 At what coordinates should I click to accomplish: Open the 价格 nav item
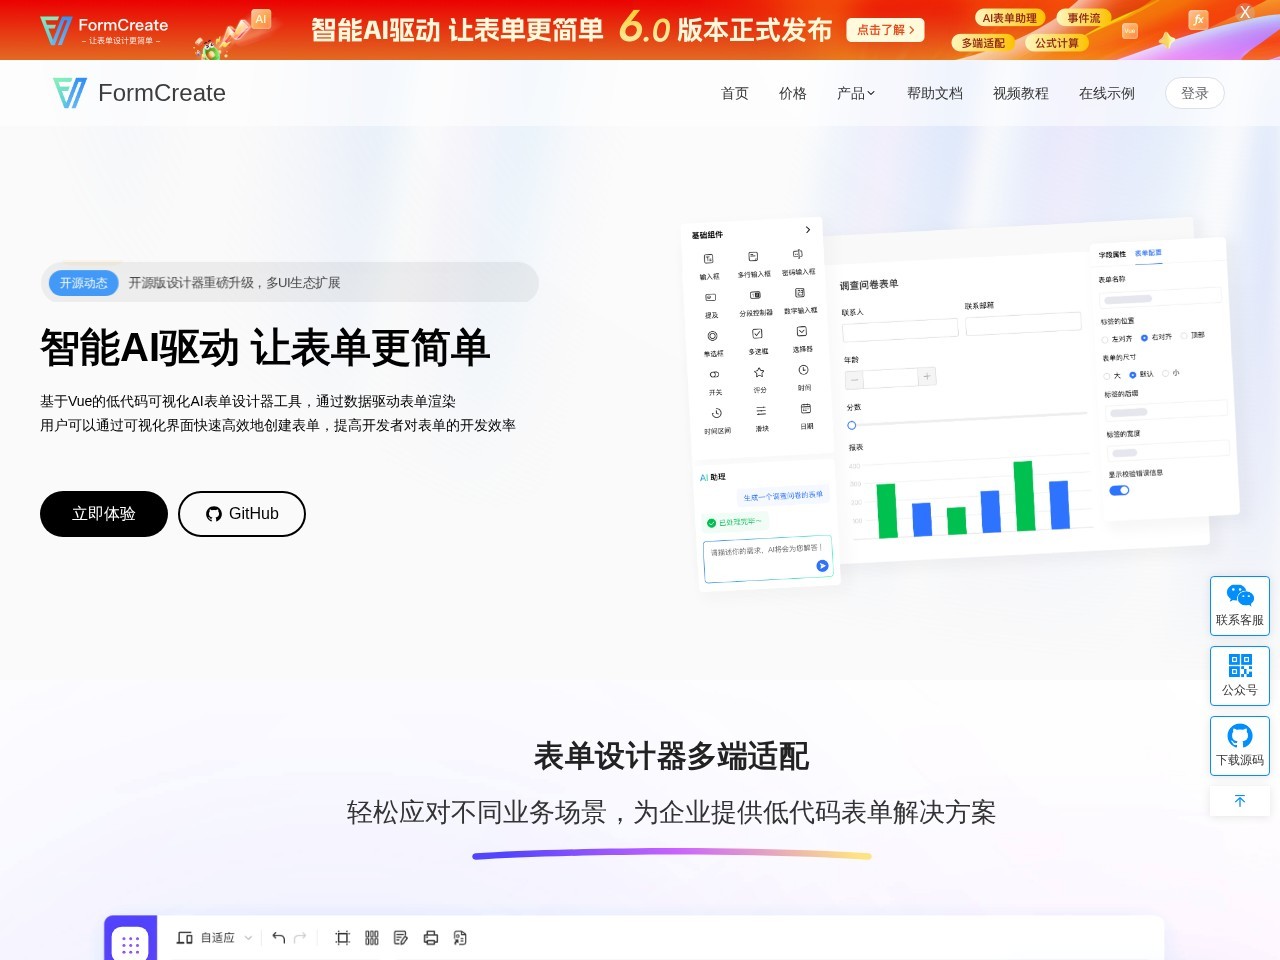point(793,93)
